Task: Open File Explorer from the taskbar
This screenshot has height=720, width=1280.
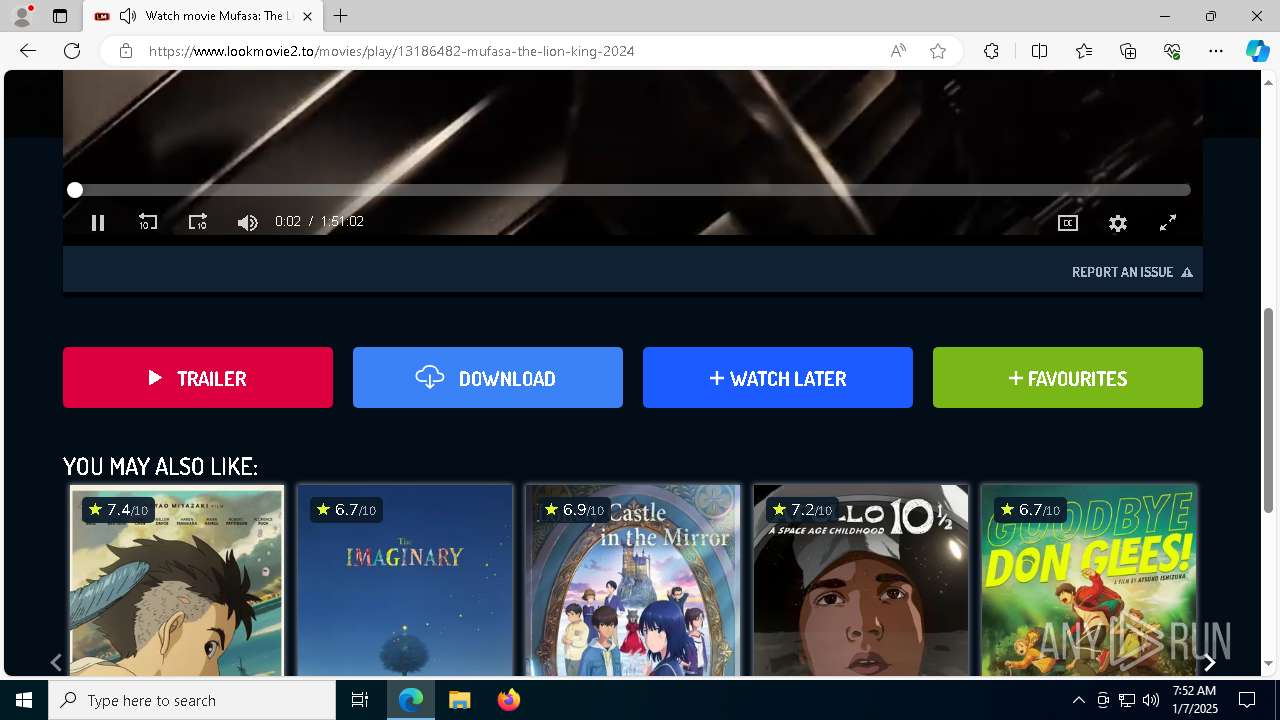Action: (x=459, y=700)
